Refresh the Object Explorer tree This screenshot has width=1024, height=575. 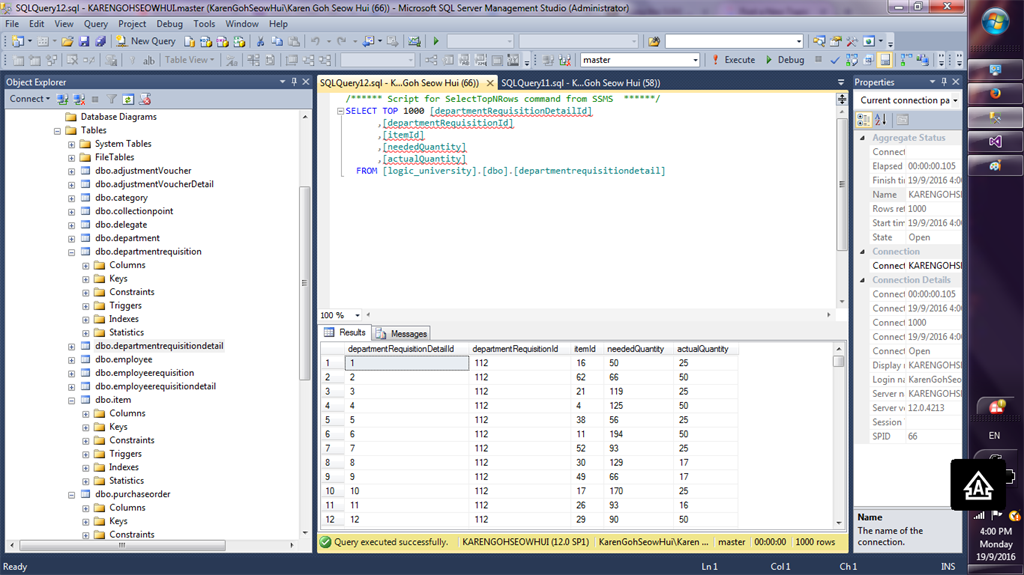[128, 99]
